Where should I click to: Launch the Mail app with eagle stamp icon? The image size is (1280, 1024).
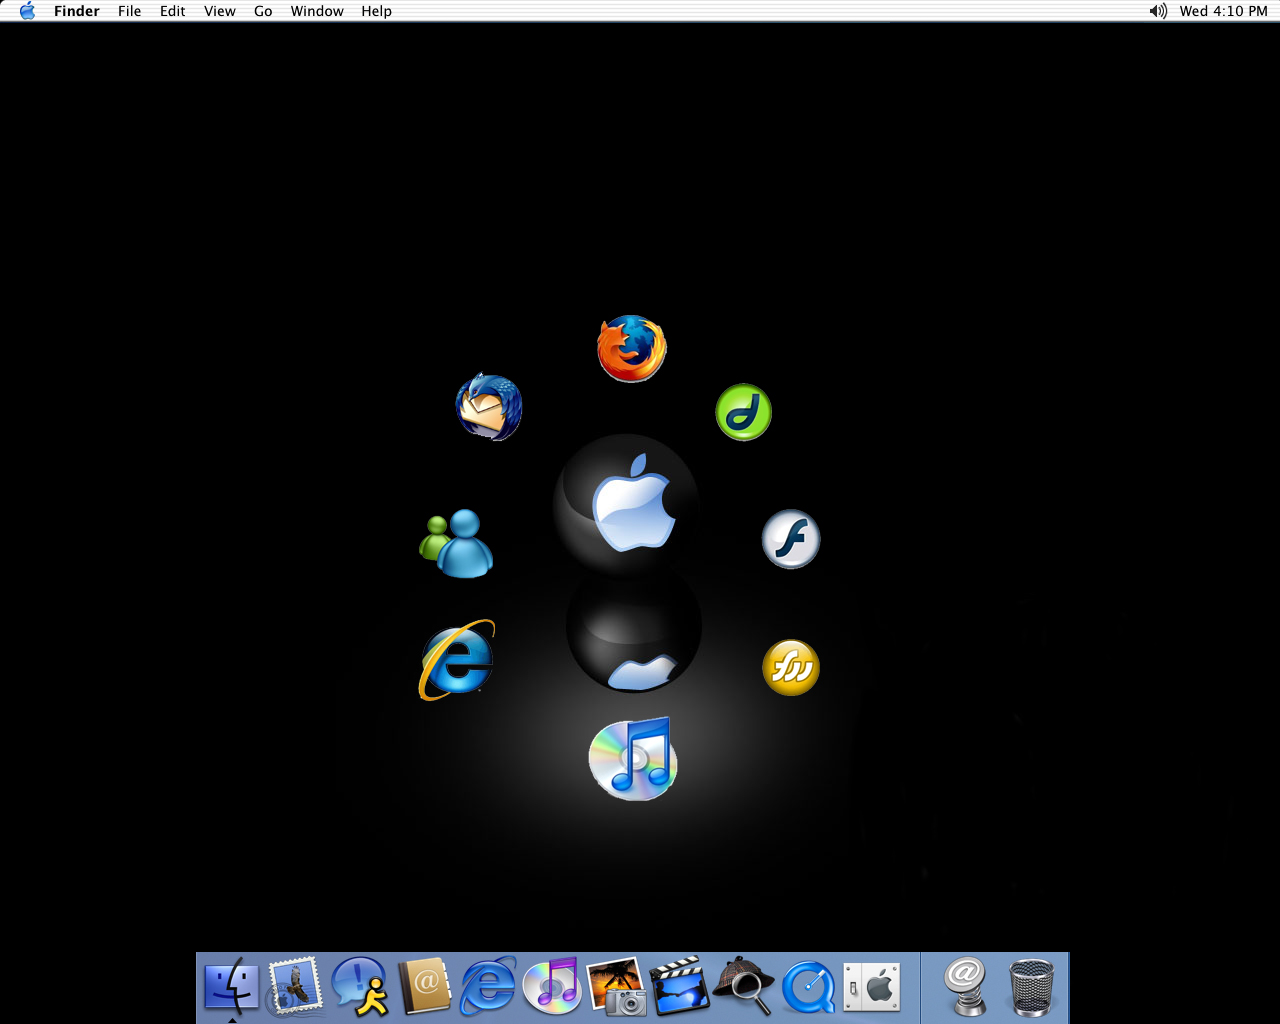pos(295,986)
